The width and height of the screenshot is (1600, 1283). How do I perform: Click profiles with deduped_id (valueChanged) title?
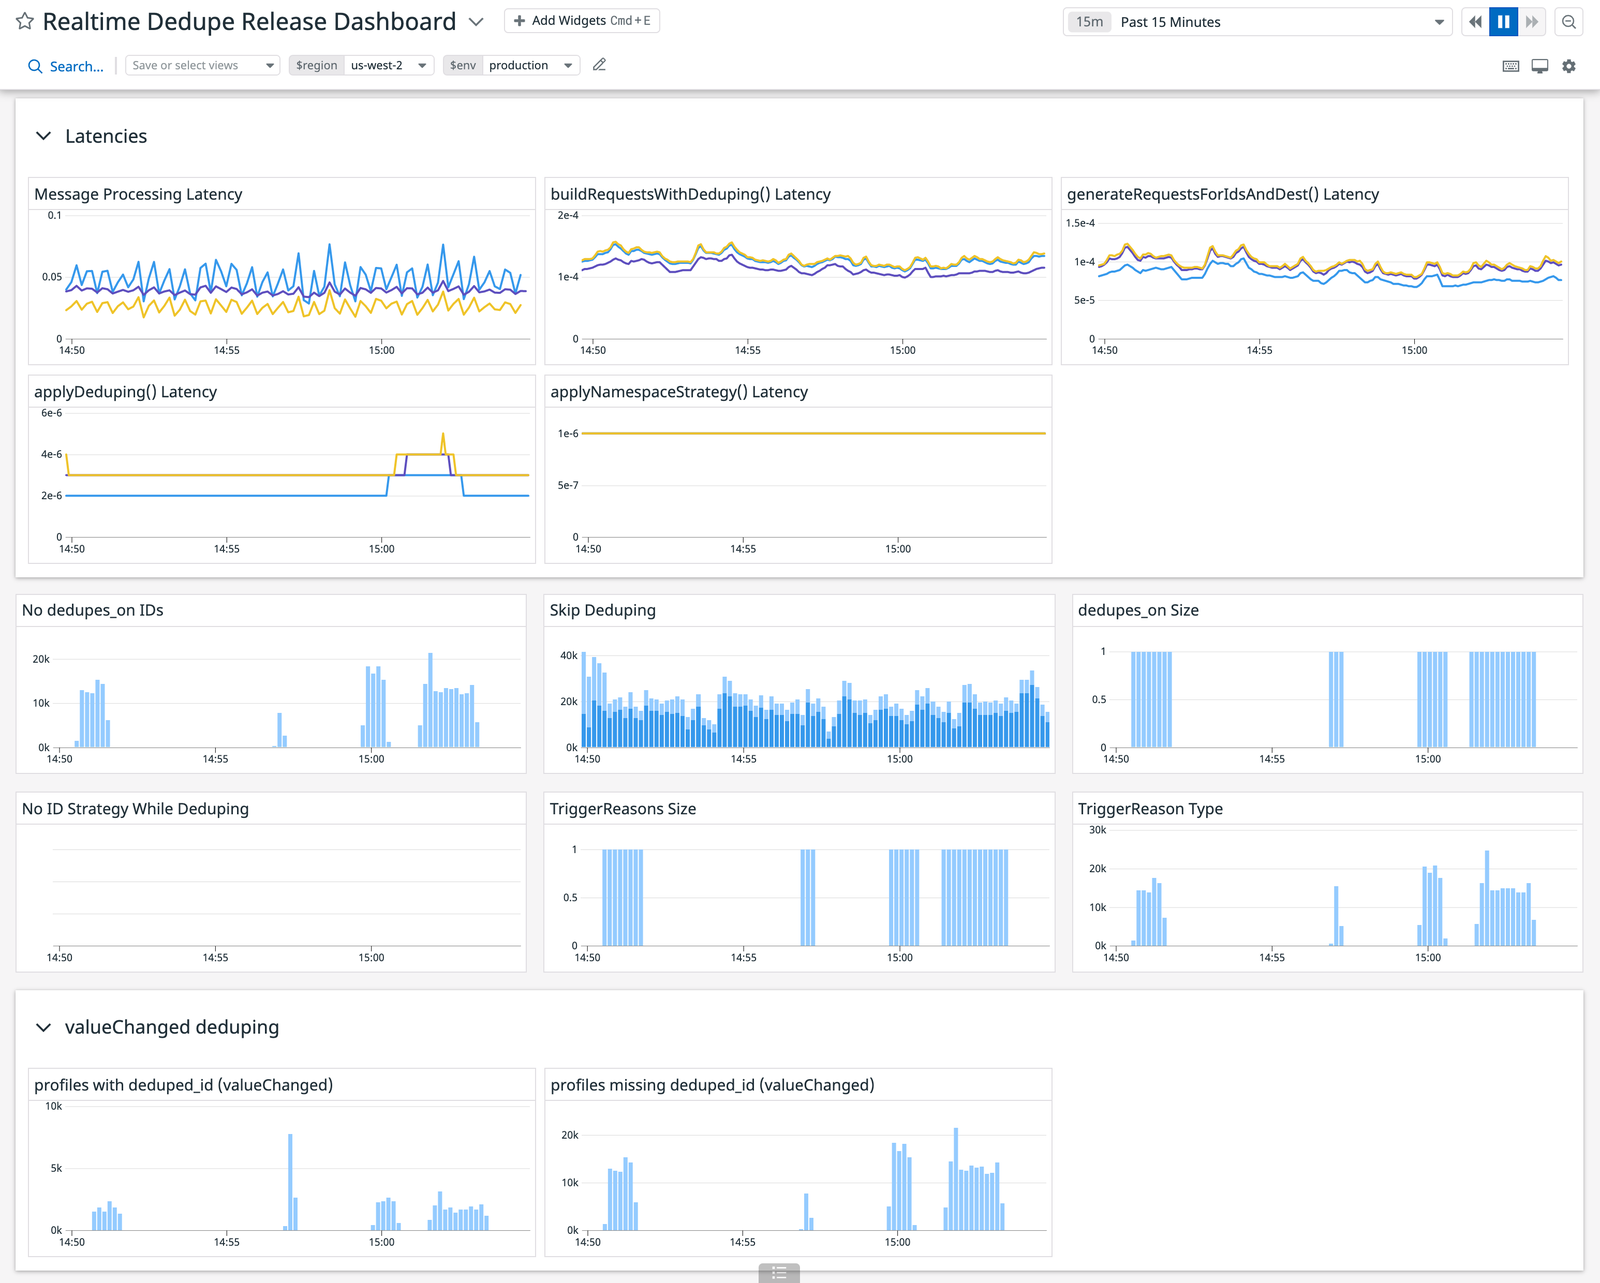(x=183, y=1085)
